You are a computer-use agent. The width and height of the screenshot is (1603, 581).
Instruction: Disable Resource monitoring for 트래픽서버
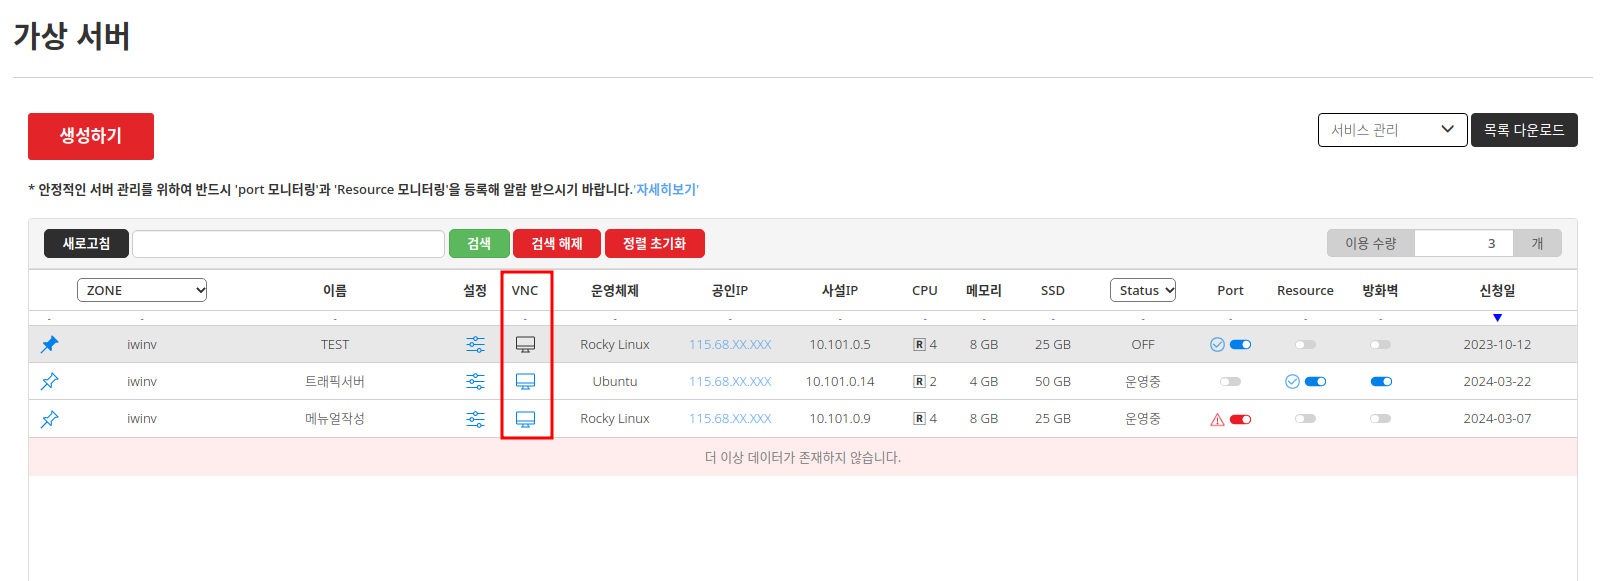(1316, 381)
